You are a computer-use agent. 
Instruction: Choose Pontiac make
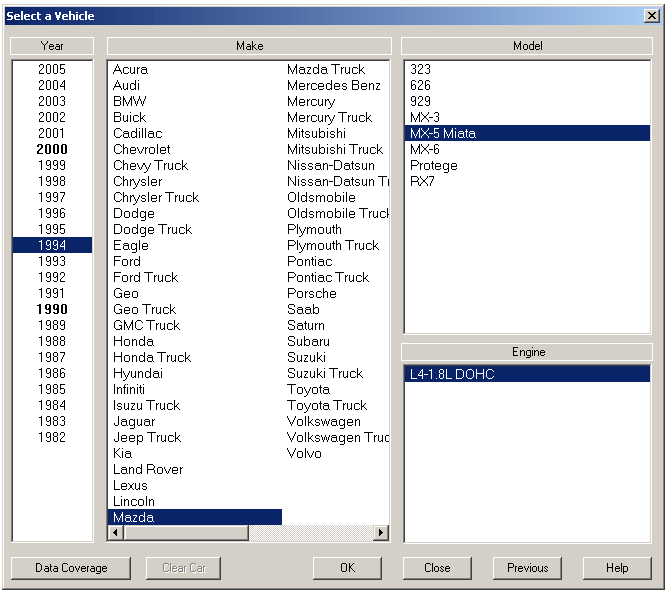(x=309, y=261)
